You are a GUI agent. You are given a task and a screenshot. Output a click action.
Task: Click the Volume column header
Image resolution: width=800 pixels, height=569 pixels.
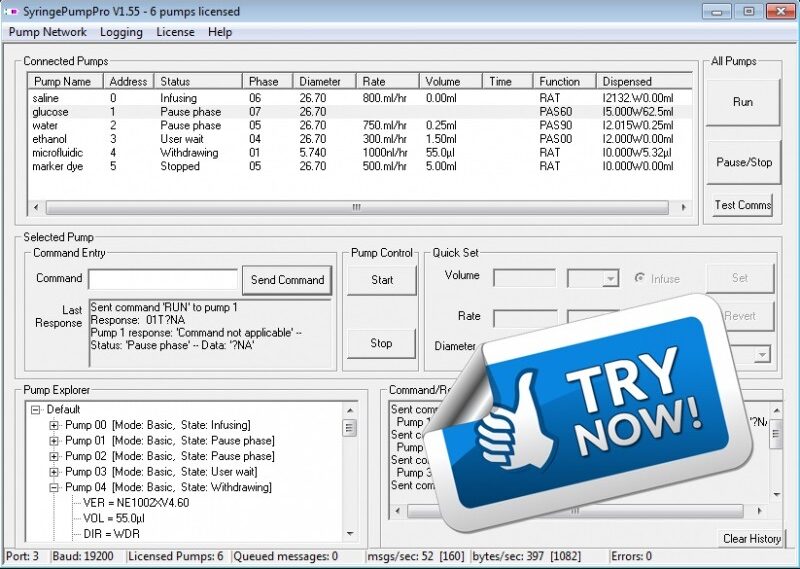coord(451,82)
